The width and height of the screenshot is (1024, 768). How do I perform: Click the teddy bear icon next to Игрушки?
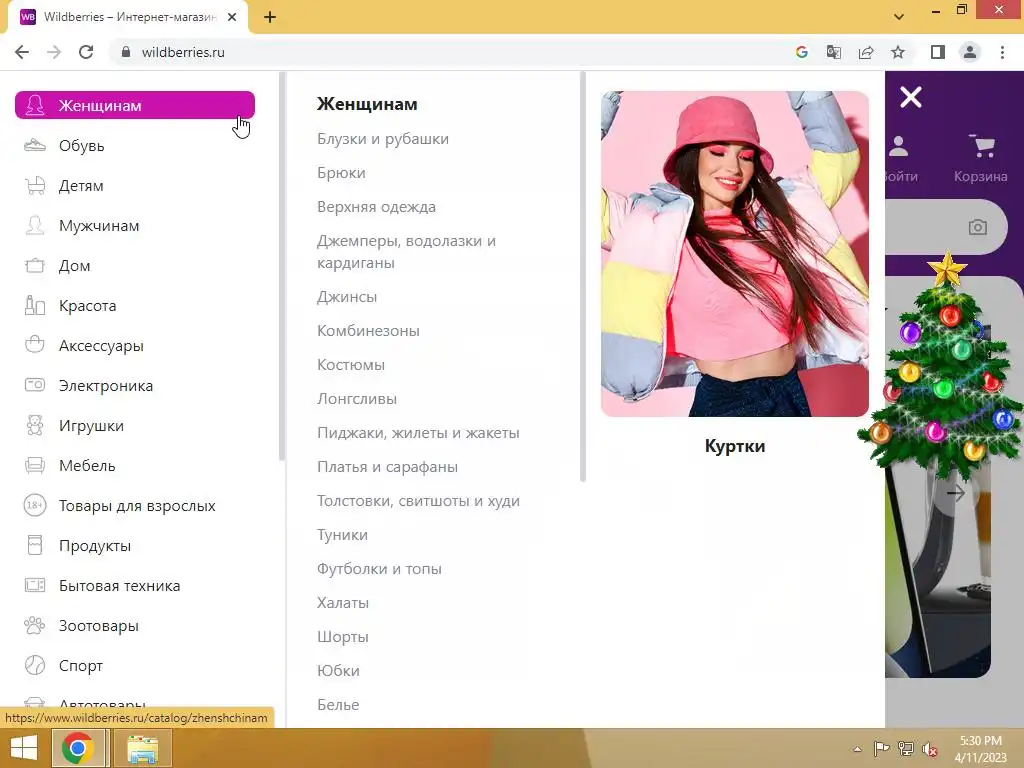pos(35,425)
